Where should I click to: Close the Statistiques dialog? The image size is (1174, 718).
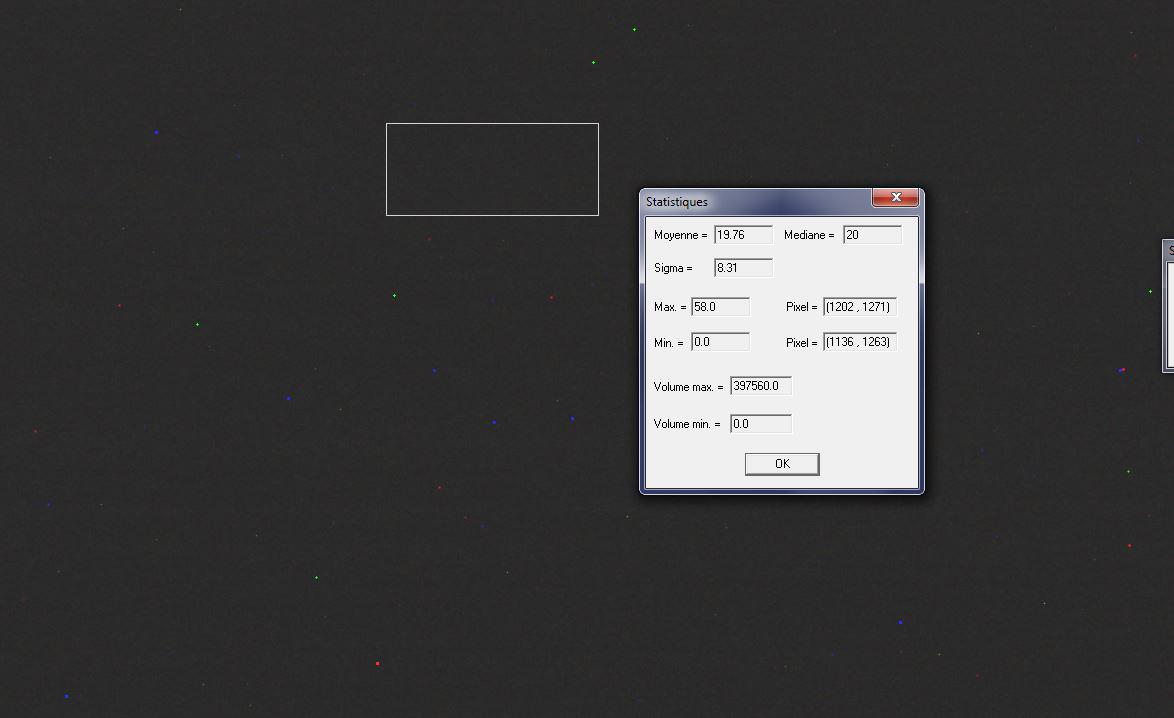pos(895,197)
